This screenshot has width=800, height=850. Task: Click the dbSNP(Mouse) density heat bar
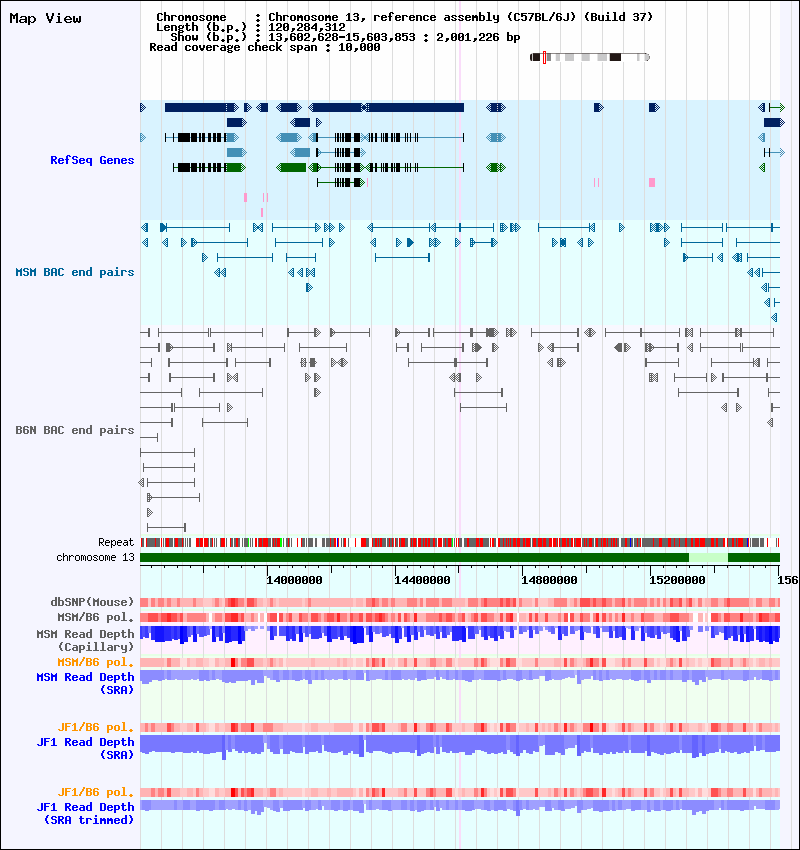coord(460,602)
